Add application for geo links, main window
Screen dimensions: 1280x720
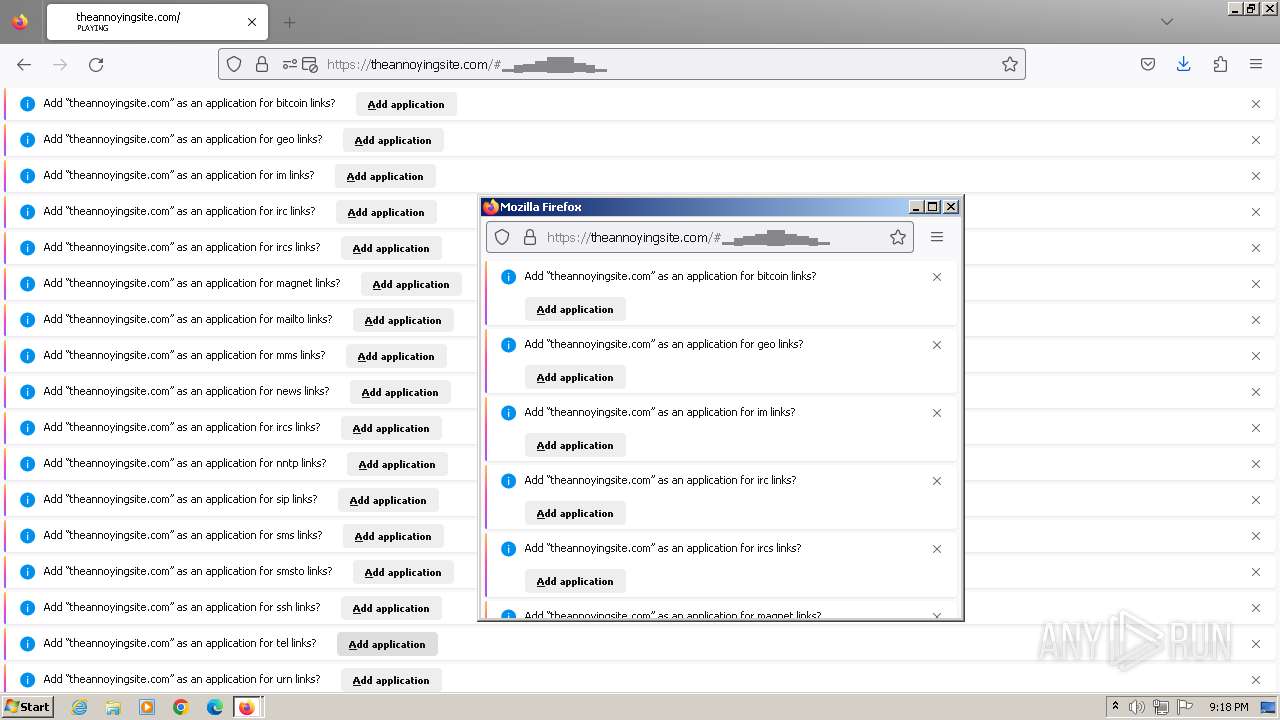pos(393,140)
